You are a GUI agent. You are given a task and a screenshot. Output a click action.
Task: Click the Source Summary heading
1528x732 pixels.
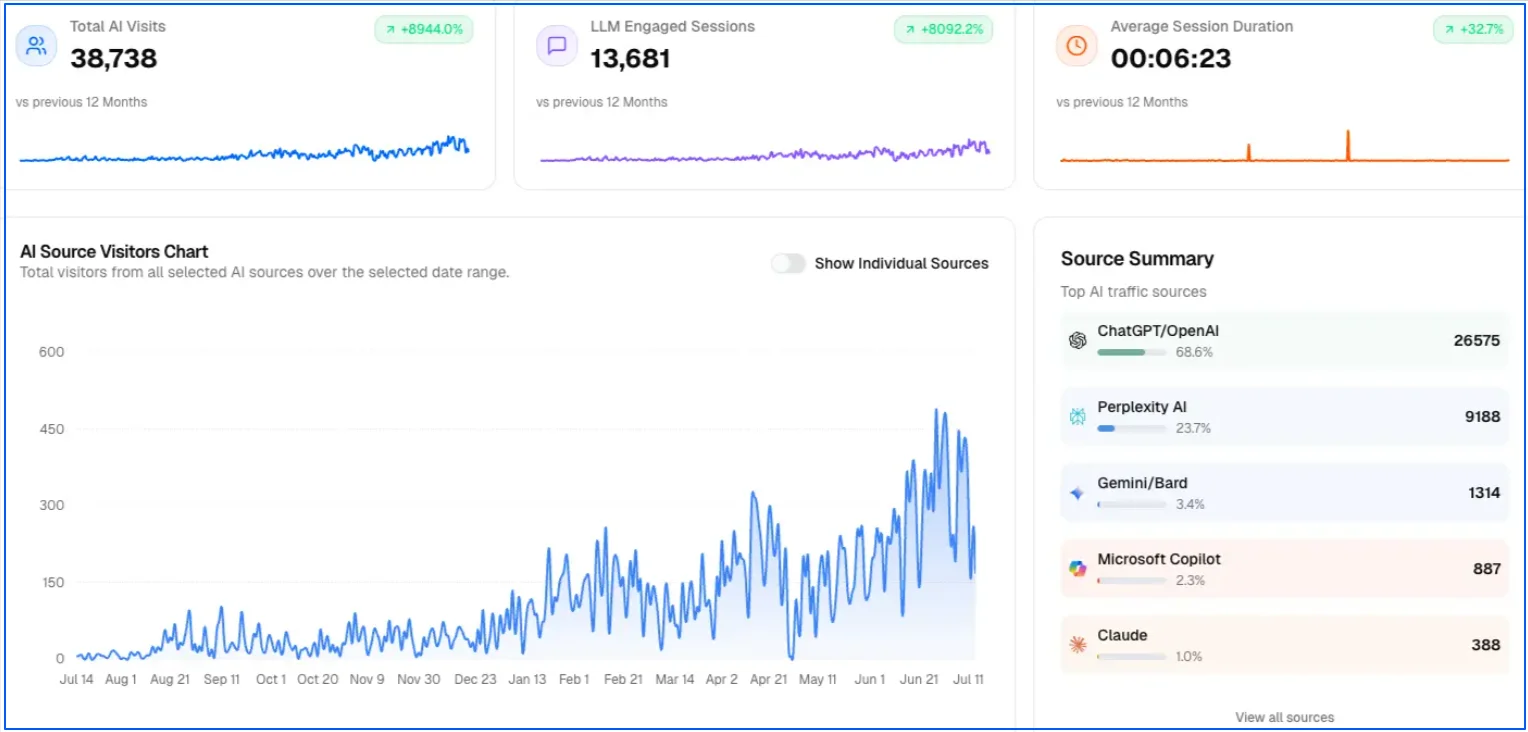(1137, 259)
